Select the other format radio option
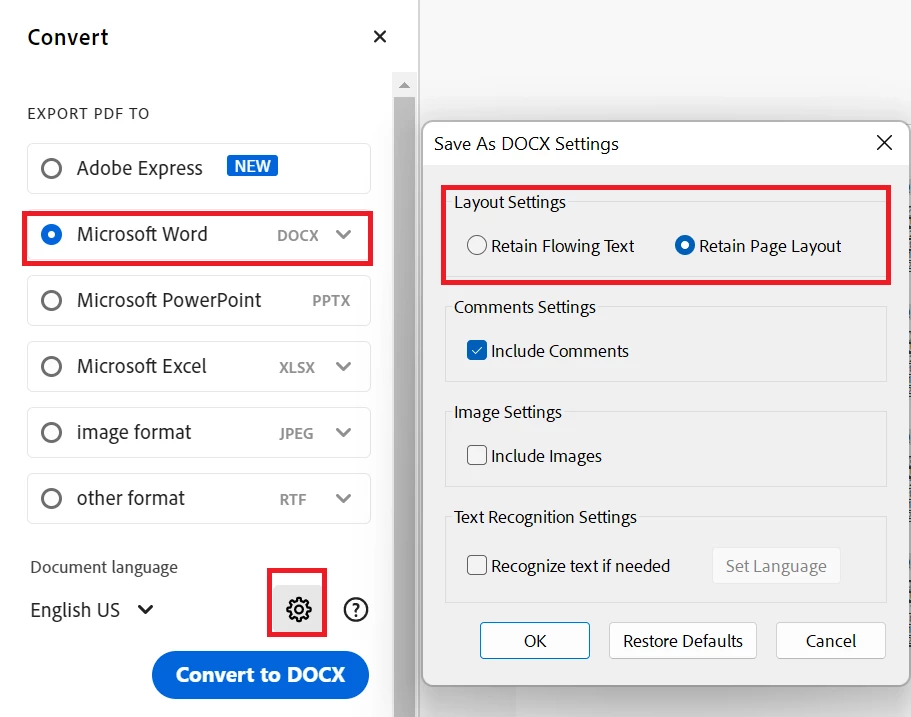911x717 pixels. (52, 499)
